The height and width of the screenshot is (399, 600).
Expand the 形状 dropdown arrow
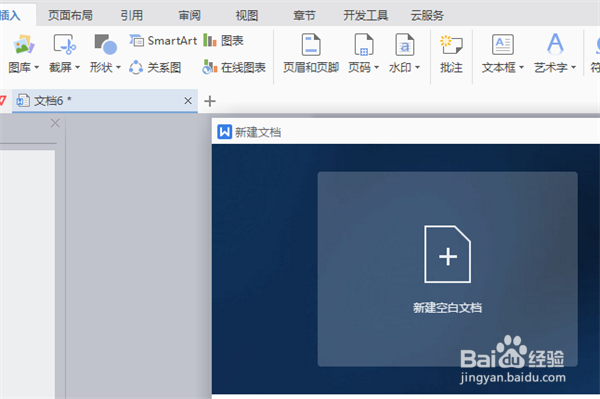(119, 67)
